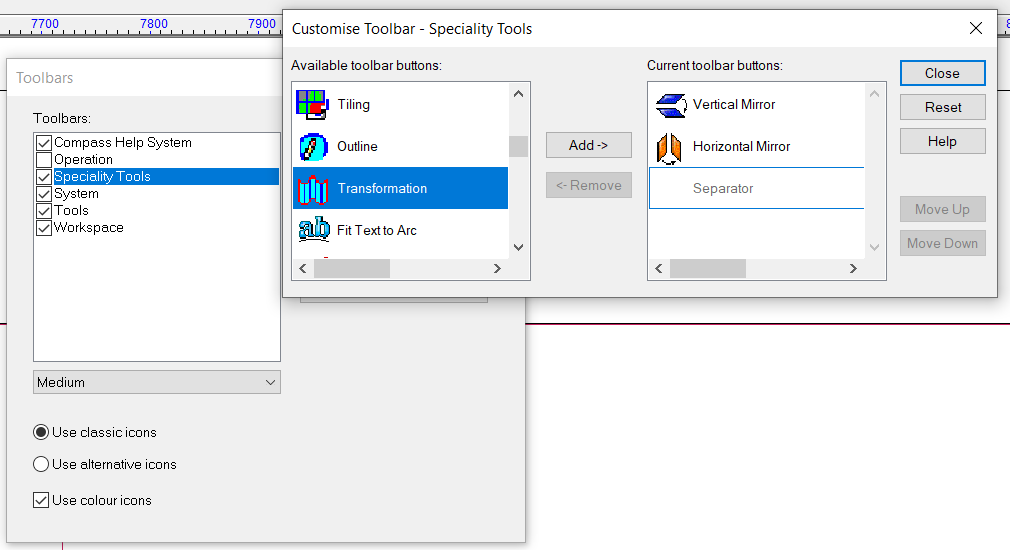Click the available list horizontal scroll left arrow
The height and width of the screenshot is (550, 1010).
[303, 269]
